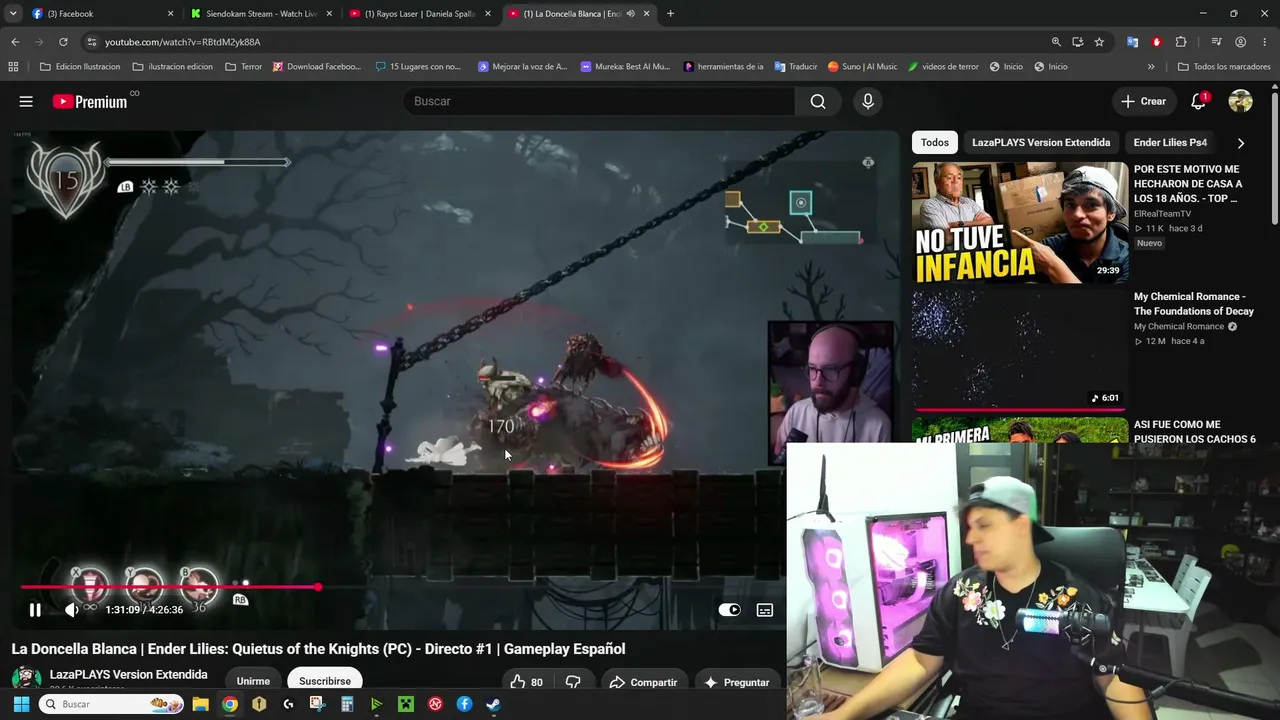Open a new browser tab

670,14
